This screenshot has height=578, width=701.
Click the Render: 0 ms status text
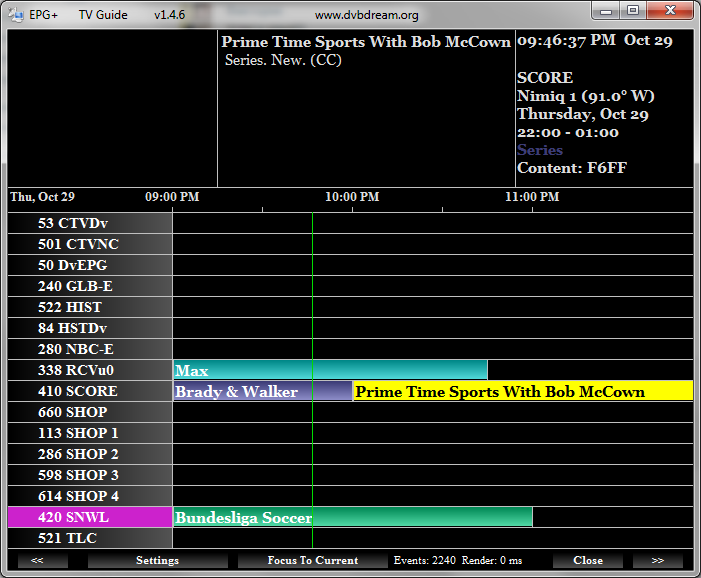tap(492, 561)
